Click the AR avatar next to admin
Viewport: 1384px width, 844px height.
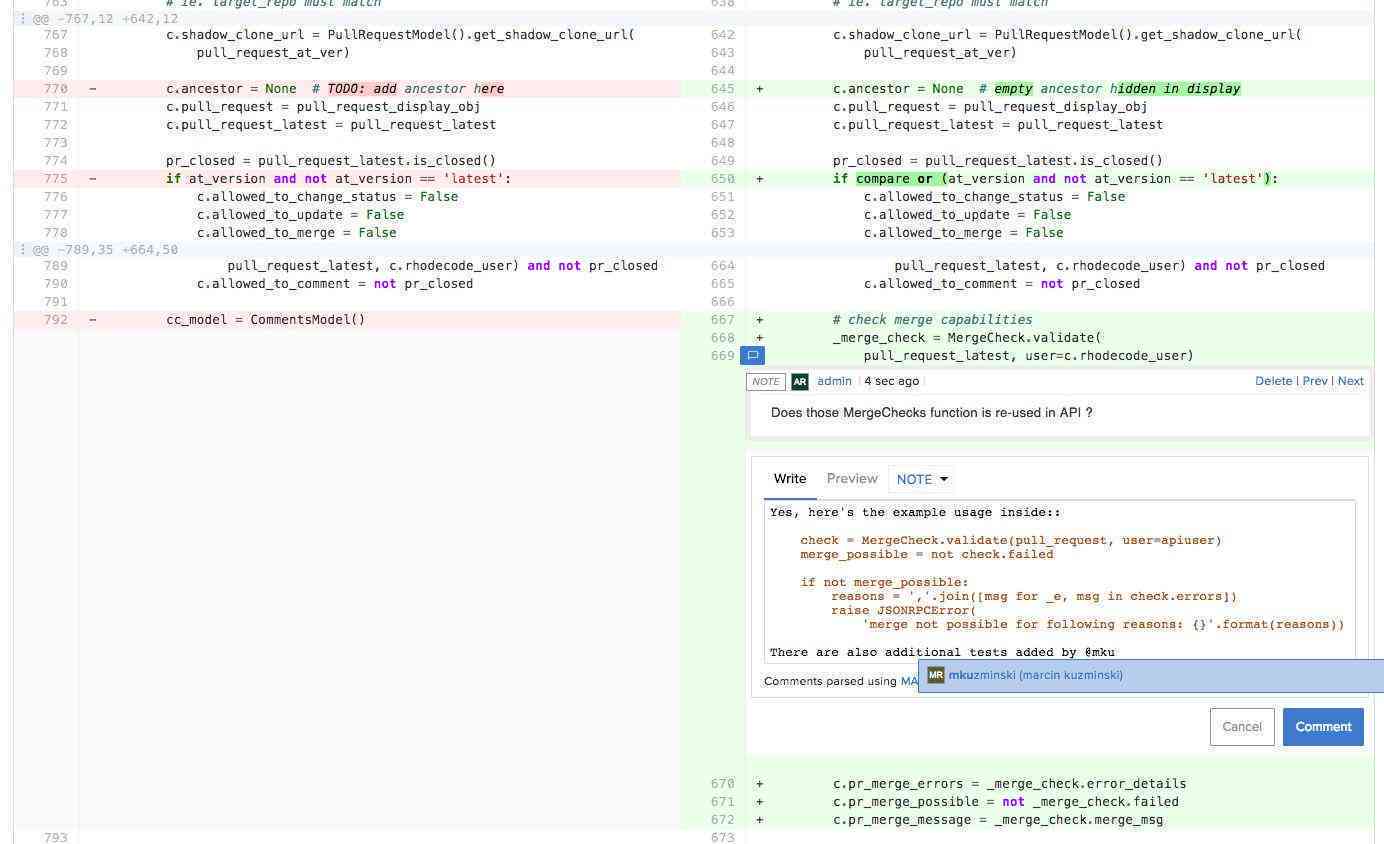click(800, 381)
